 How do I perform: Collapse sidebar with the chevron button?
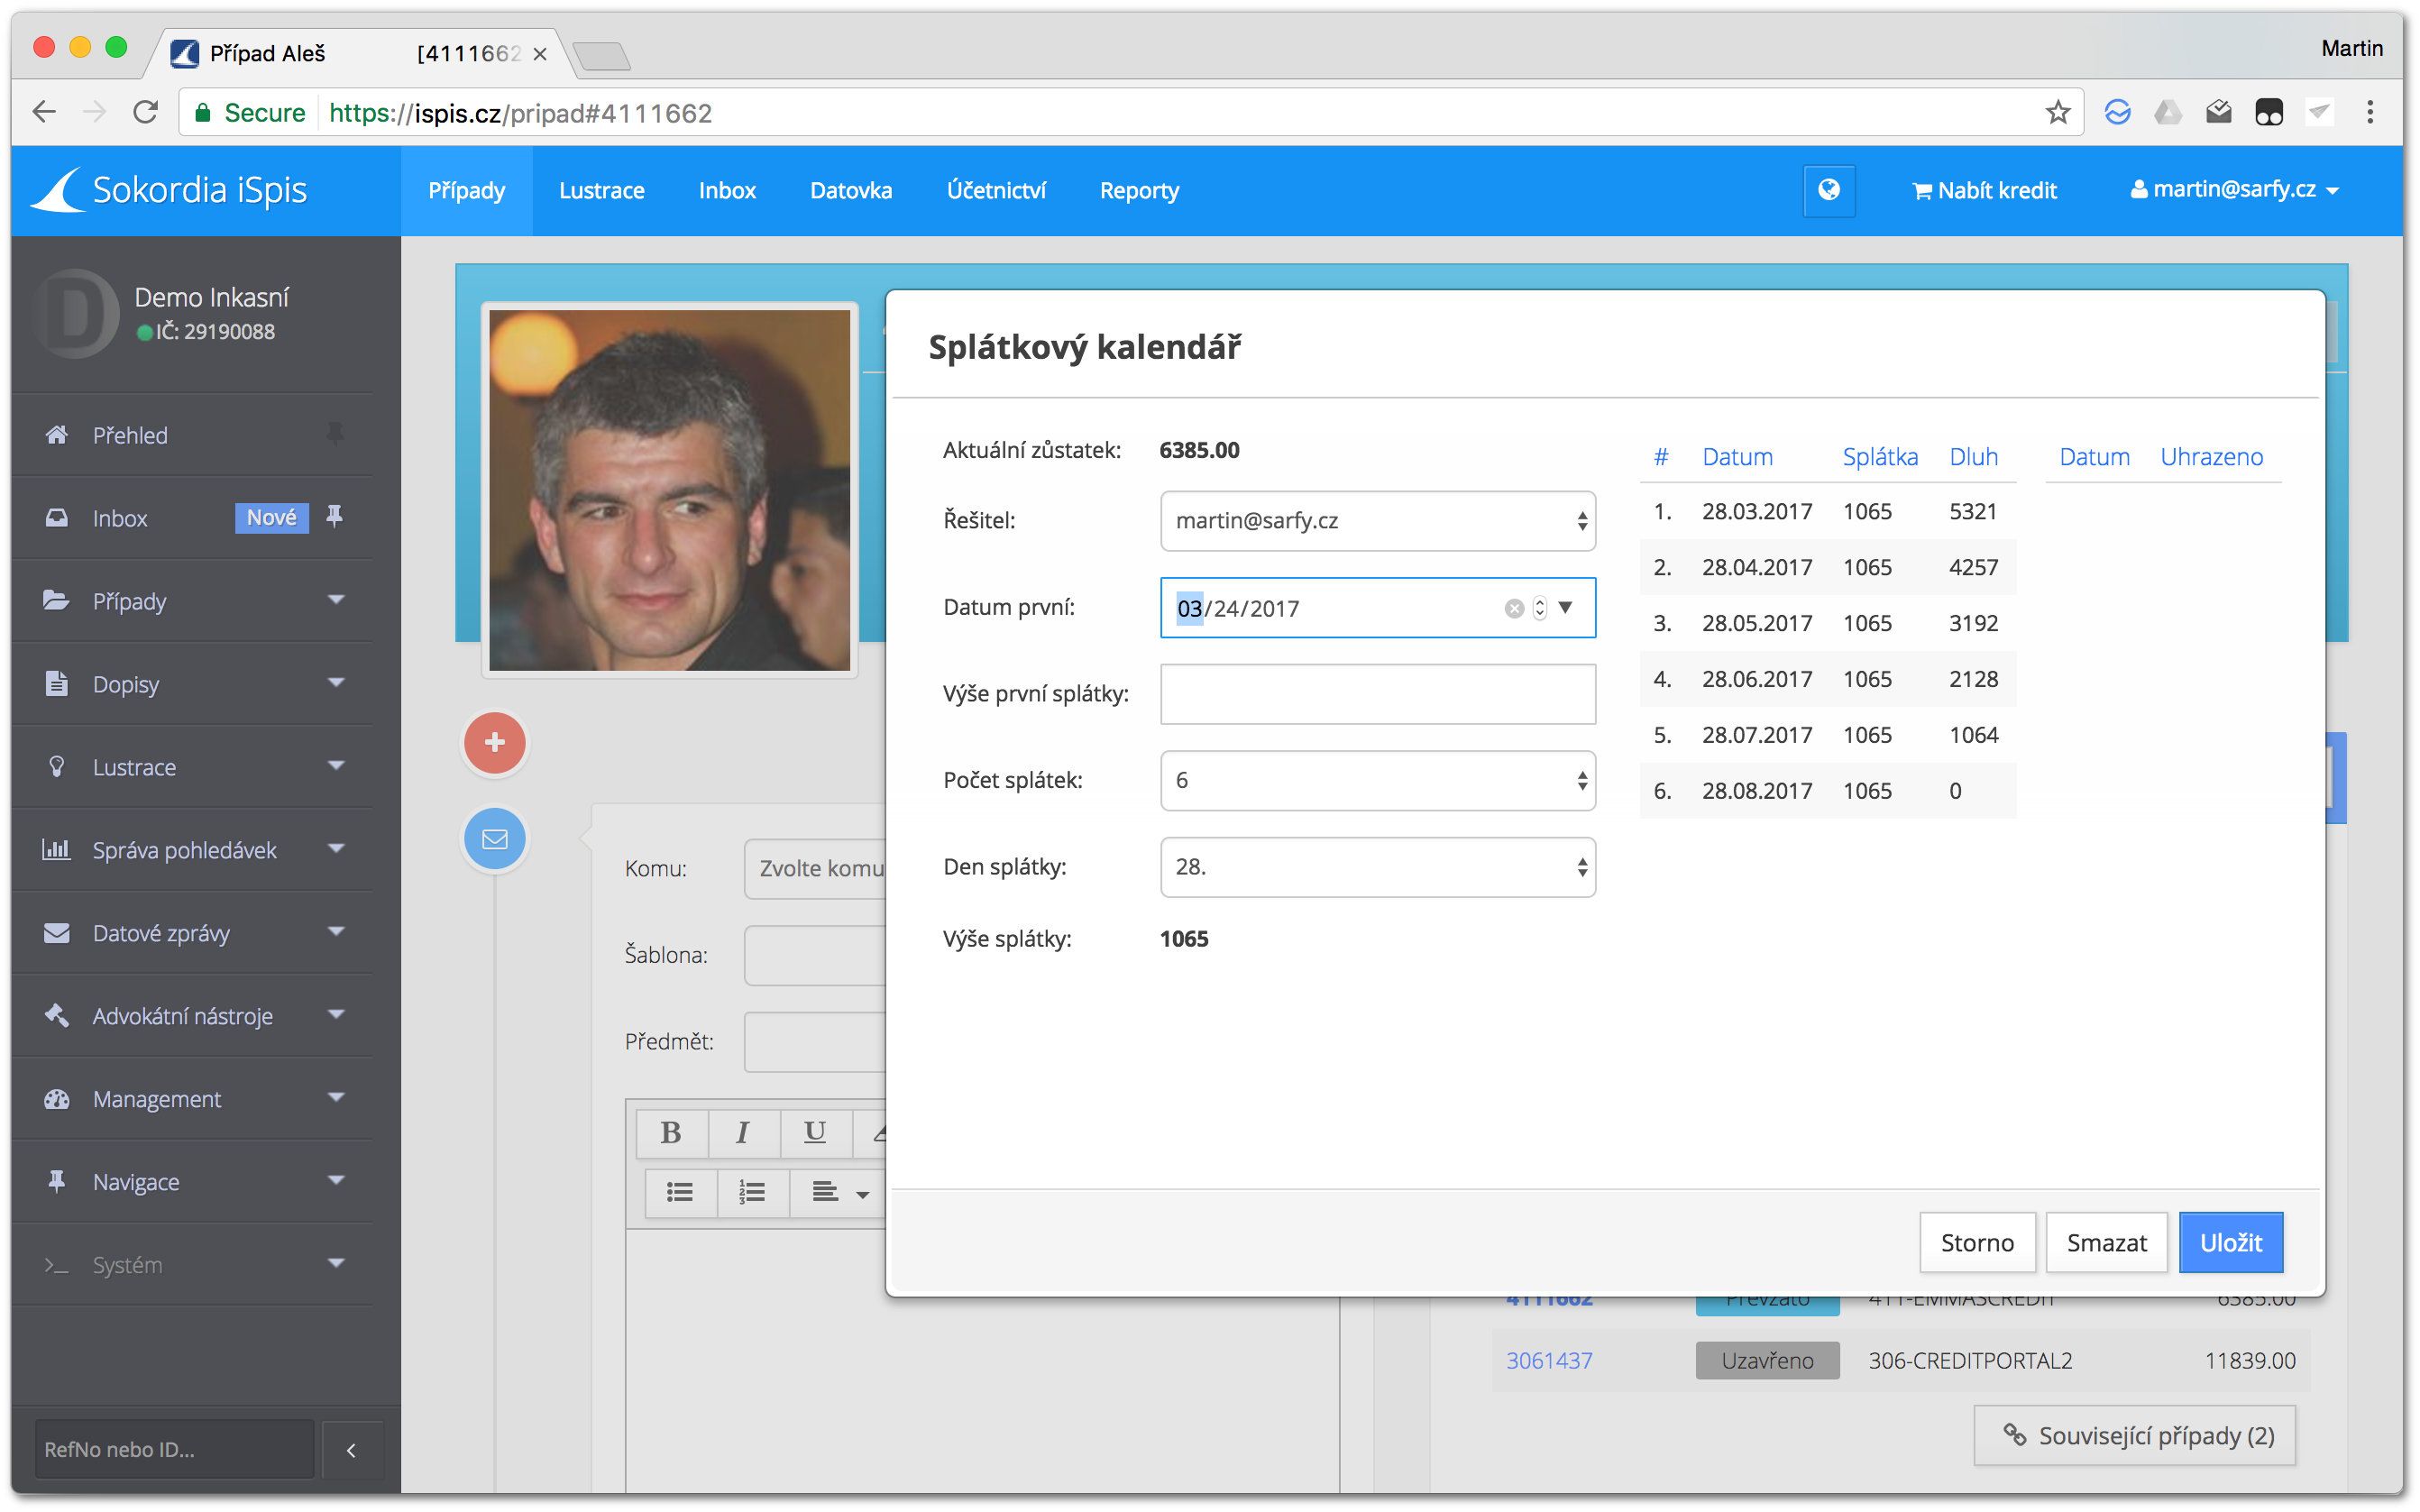[x=351, y=1450]
